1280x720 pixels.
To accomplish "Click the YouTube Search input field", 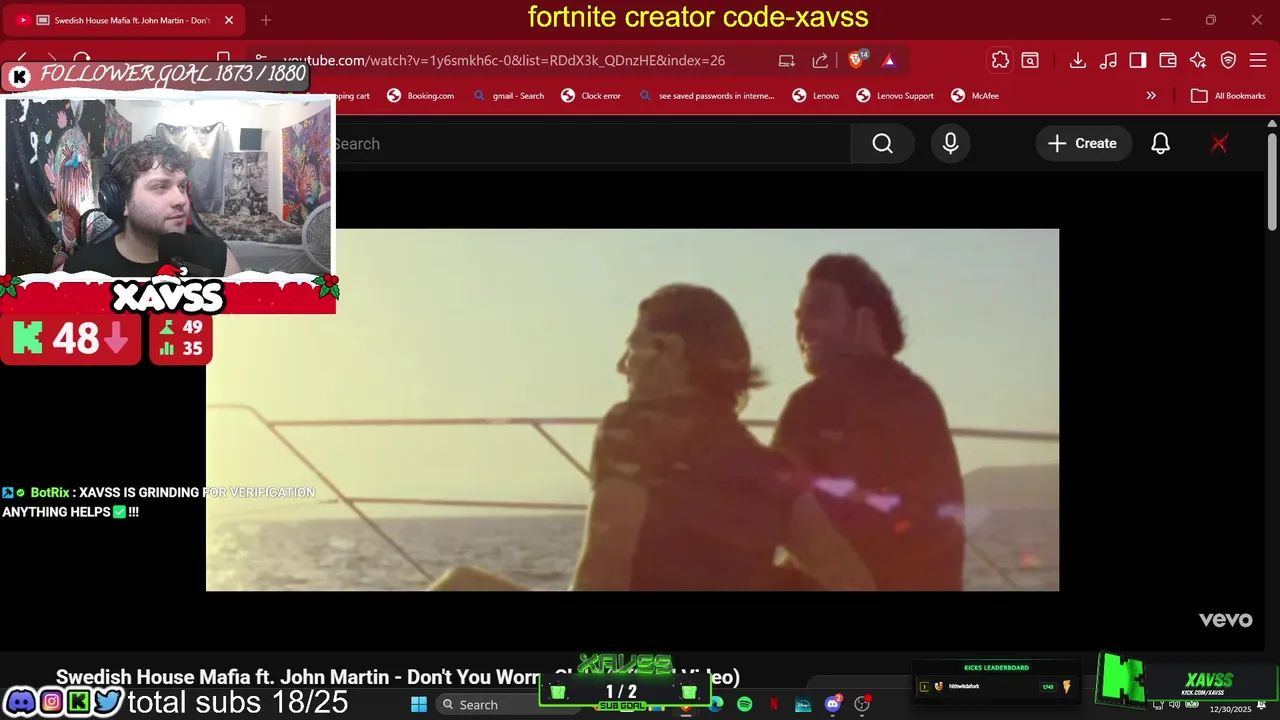I will [590, 143].
